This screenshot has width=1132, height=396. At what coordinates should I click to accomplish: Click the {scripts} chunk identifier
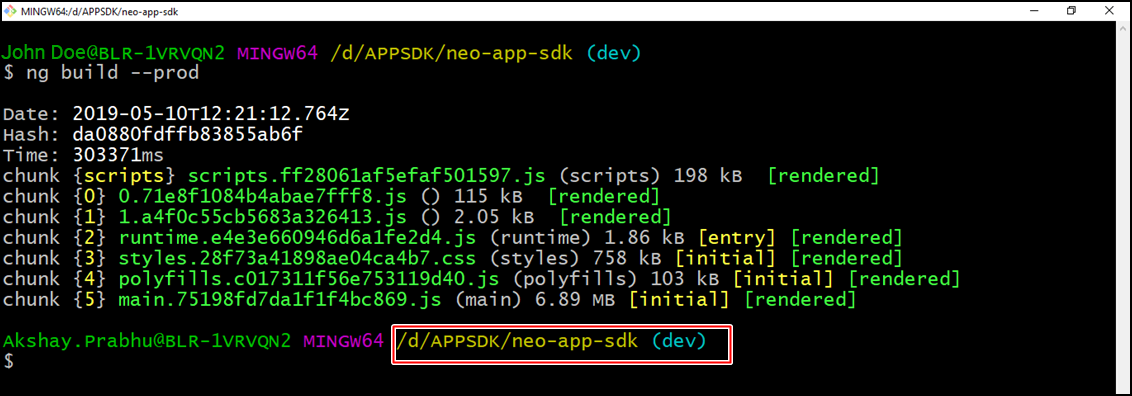(x=124, y=175)
